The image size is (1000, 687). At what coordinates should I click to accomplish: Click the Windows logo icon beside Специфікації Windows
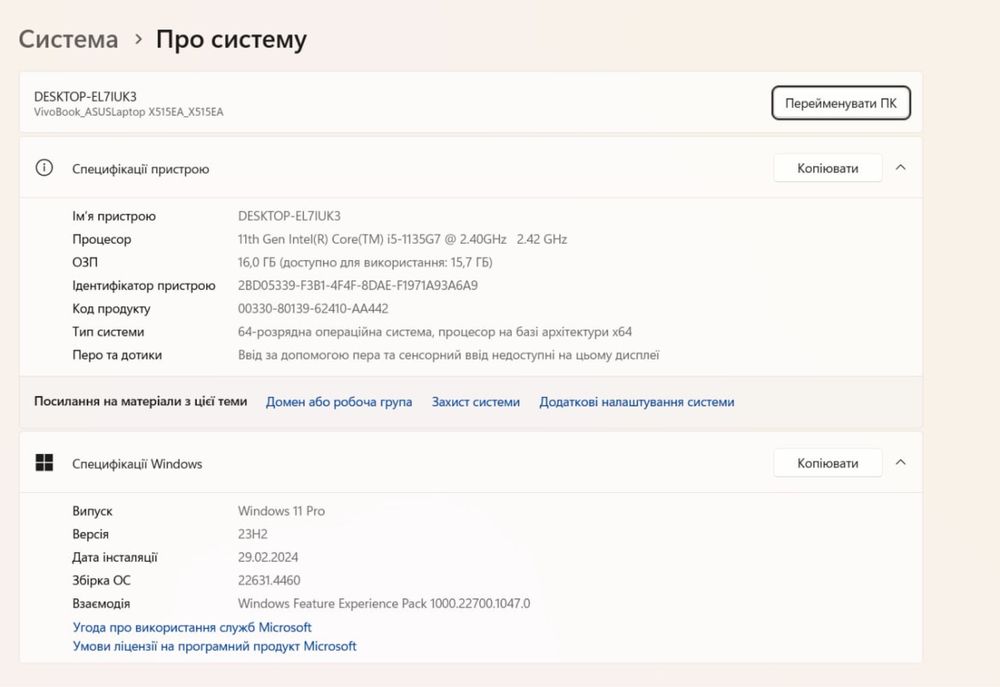click(x=44, y=463)
